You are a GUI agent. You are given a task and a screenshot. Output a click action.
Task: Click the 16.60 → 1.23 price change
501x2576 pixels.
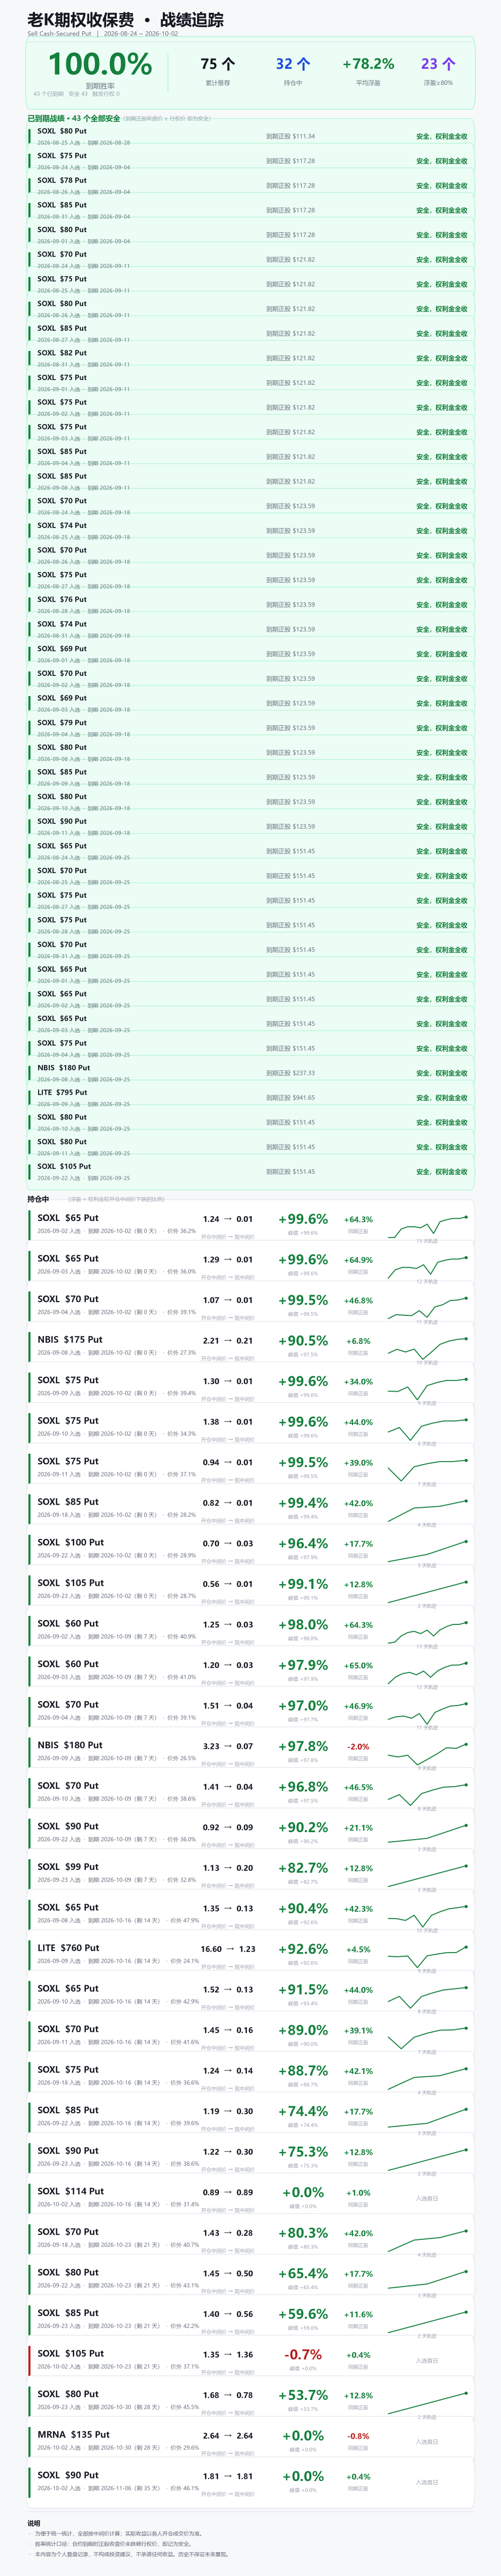[228, 1949]
